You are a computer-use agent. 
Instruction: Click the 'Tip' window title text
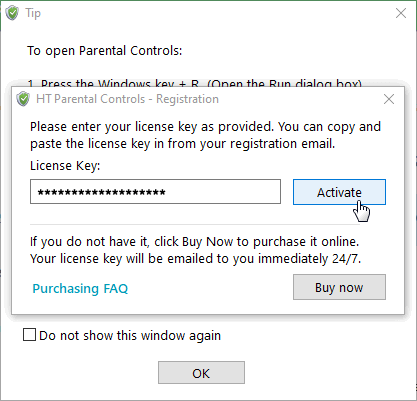tap(33, 13)
